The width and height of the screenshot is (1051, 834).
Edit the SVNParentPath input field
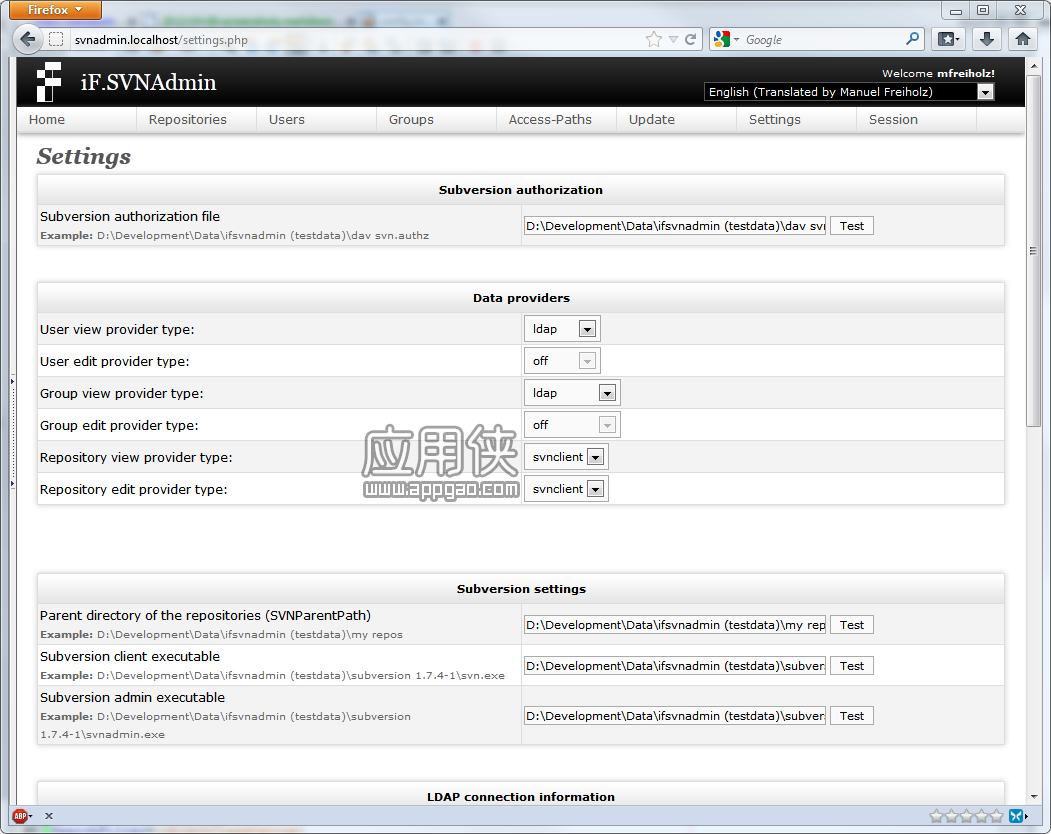tap(675, 625)
